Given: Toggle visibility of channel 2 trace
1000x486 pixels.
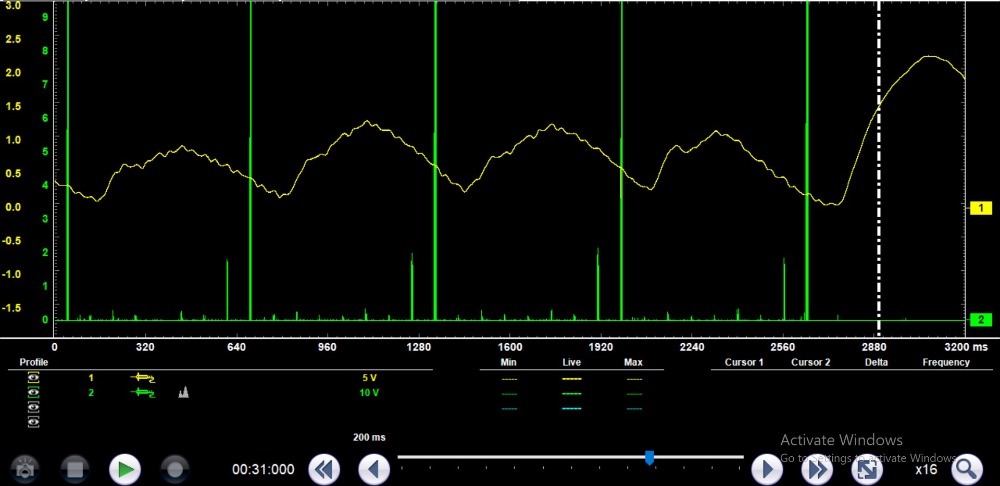Looking at the screenshot, I should pos(35,392).
